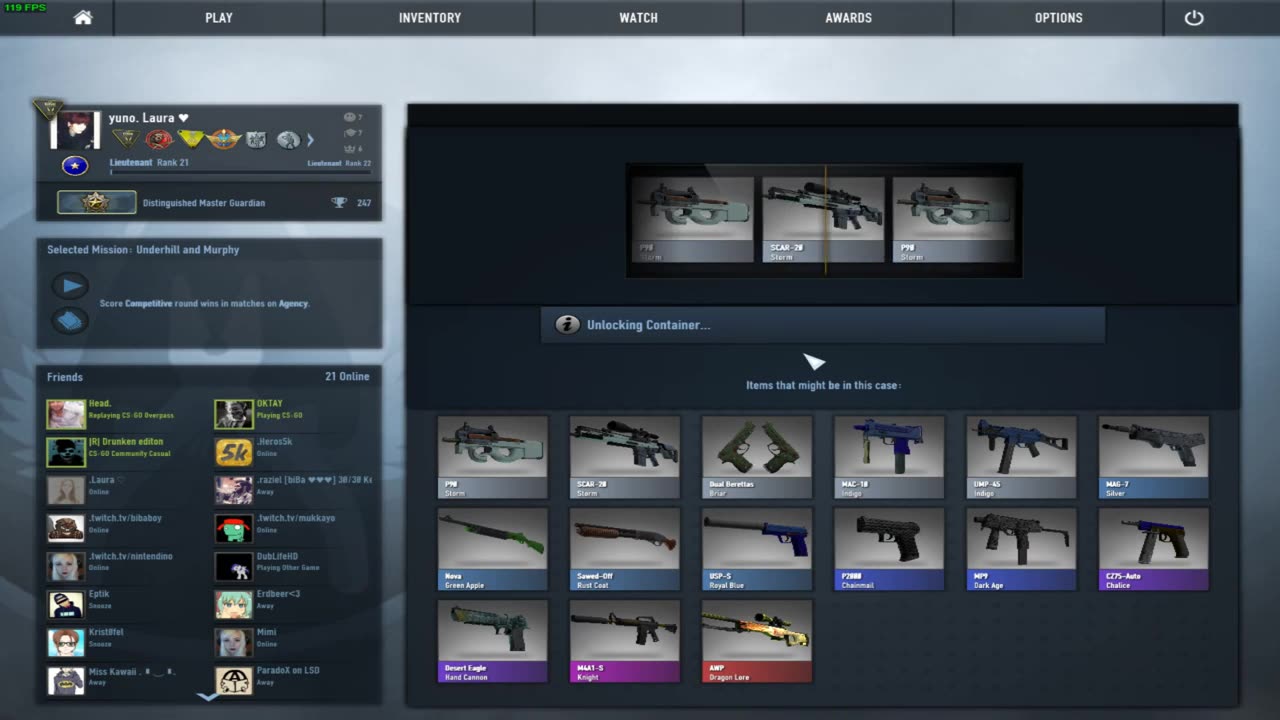Viewport: 1280px width, 720px height.
Task: Select USP-S Royal Blue item
Action: 757,549
